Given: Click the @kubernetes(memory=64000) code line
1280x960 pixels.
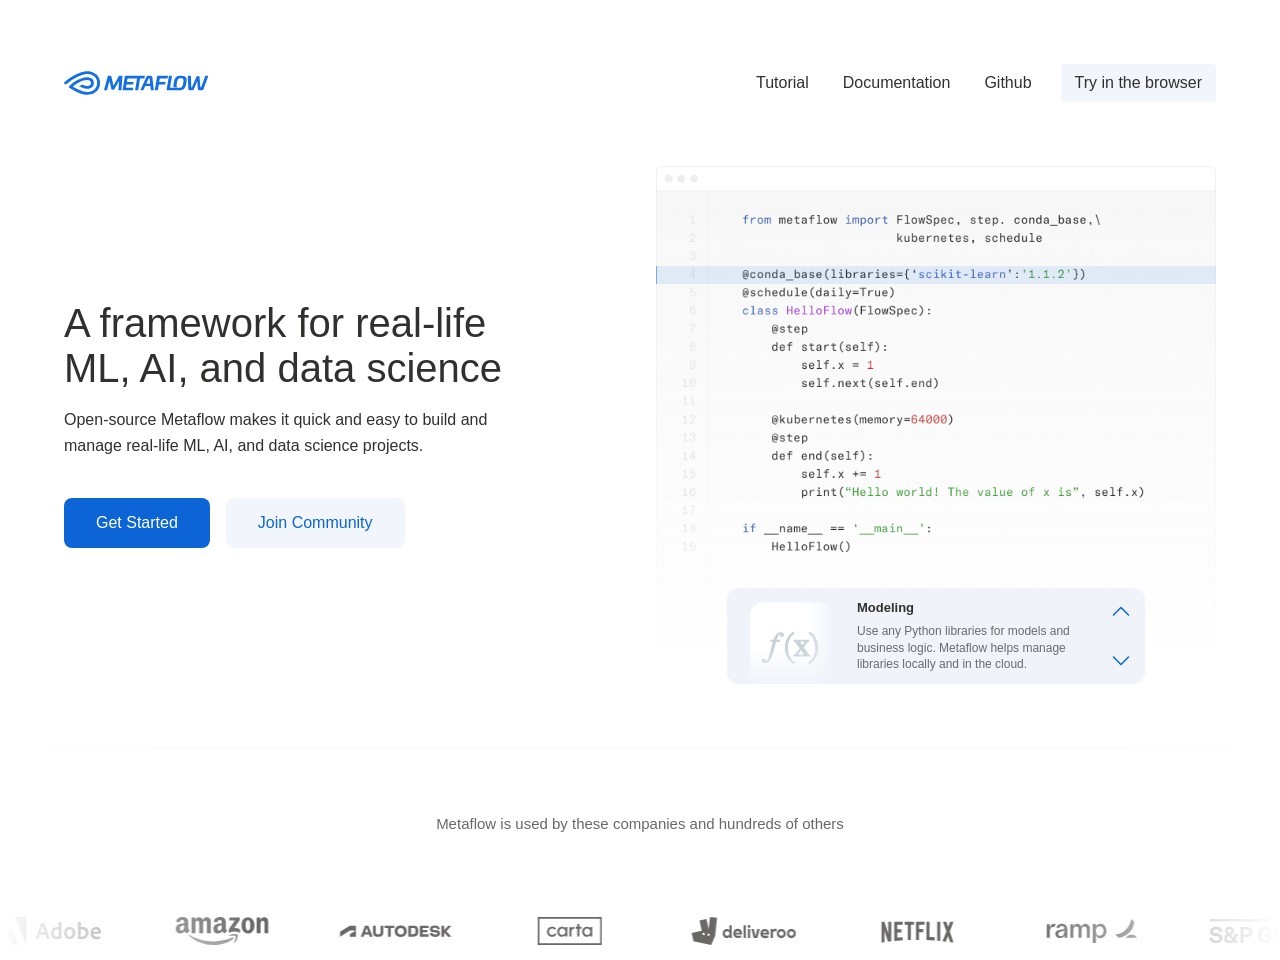Looking at the screenshot, I should coord(862,420).
